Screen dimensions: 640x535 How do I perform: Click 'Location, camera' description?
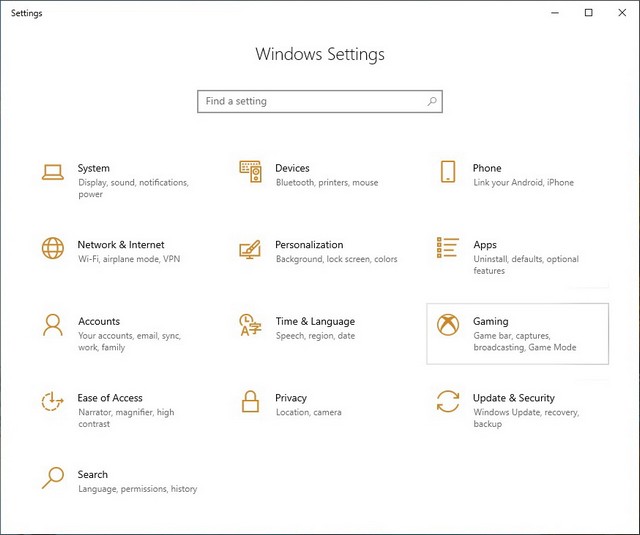[309, 412]
